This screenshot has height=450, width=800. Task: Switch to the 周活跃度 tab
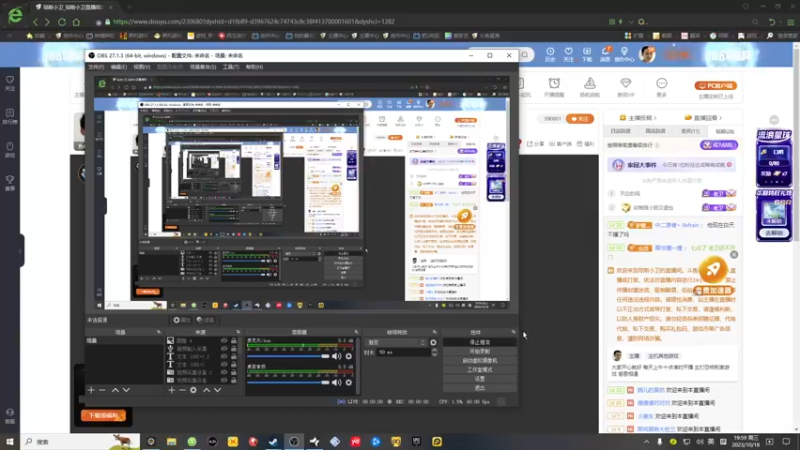pos(656,132)
